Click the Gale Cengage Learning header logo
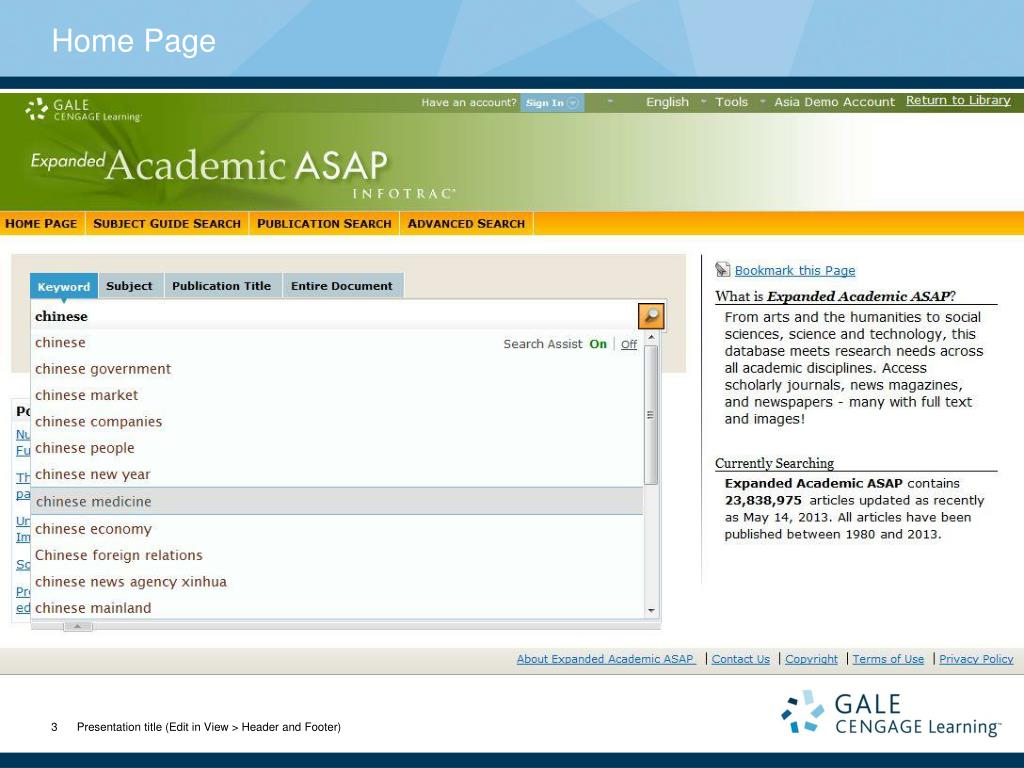 click(83, 110)
